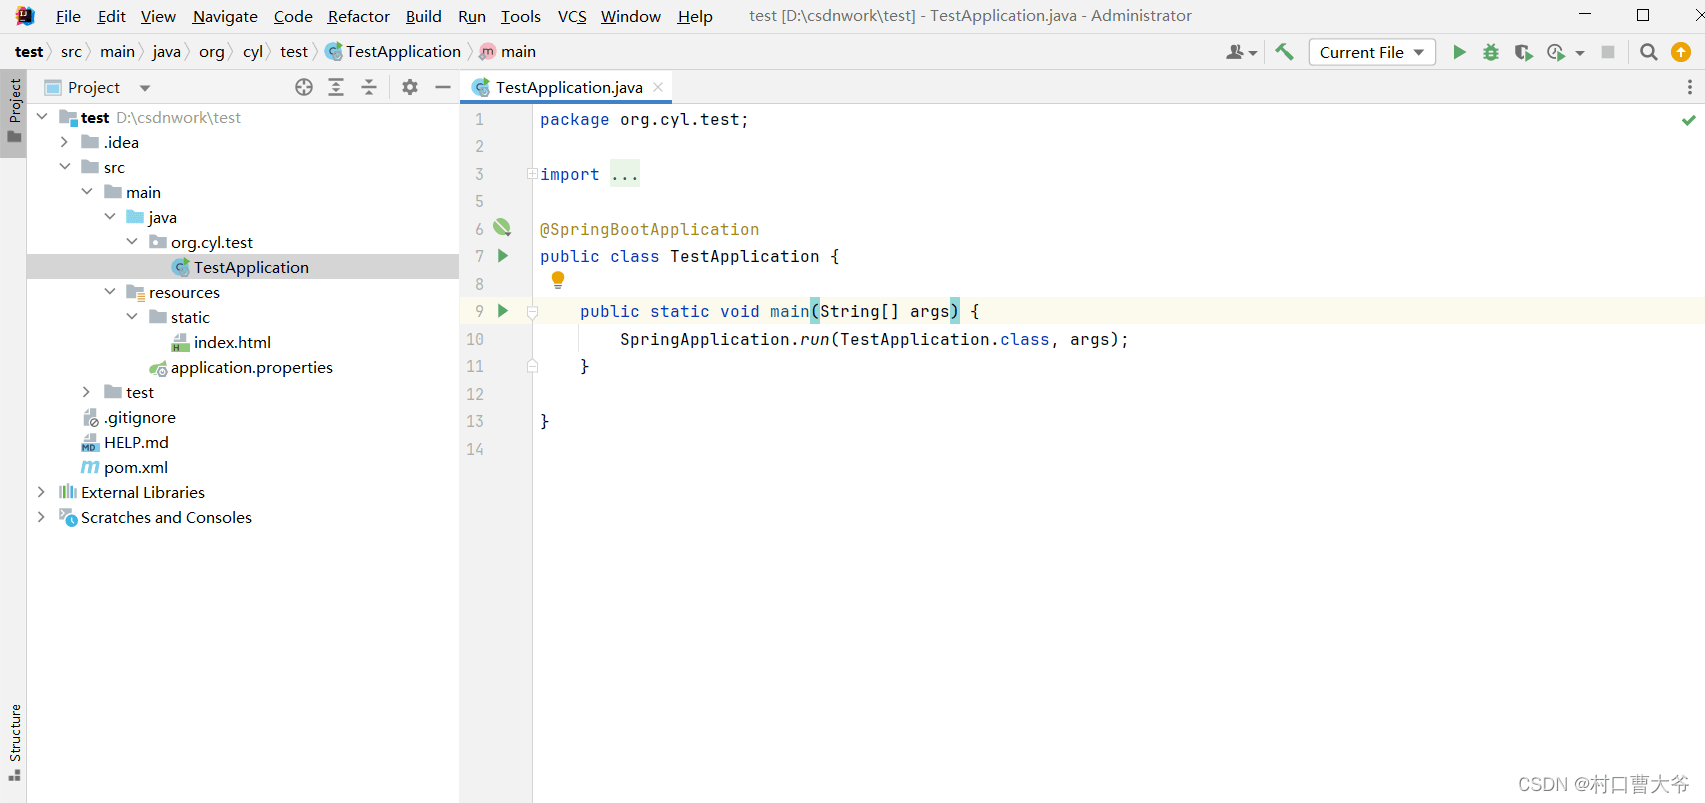Click the Spring bean gutter icon on line 6
Image resolution: width=1705 pixels, height=803 pixels.
(x=502, y=228)
